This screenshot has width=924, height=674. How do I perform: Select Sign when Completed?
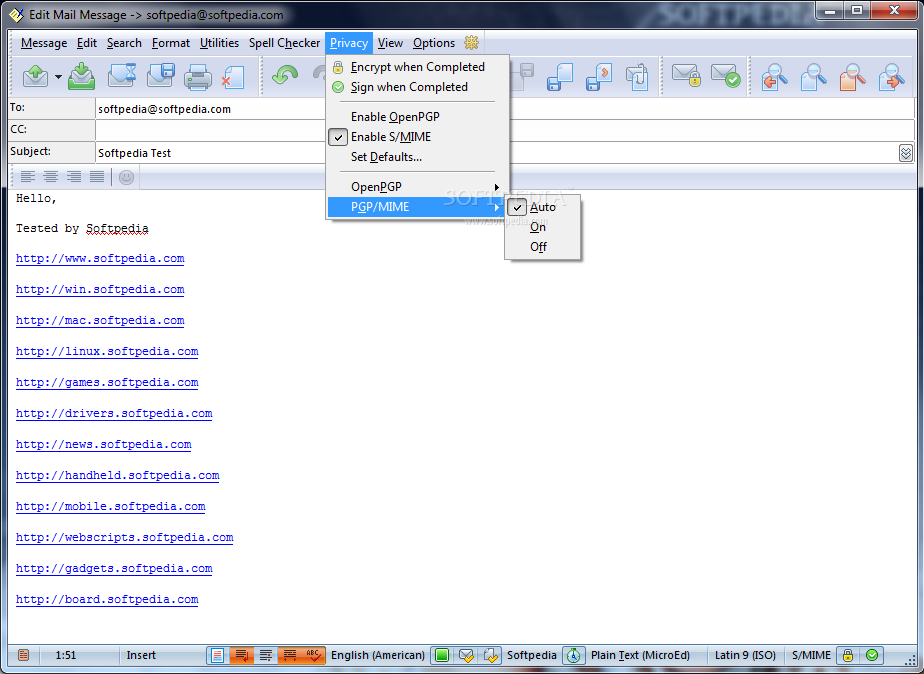pyautogui.click(x=417, y=87)
